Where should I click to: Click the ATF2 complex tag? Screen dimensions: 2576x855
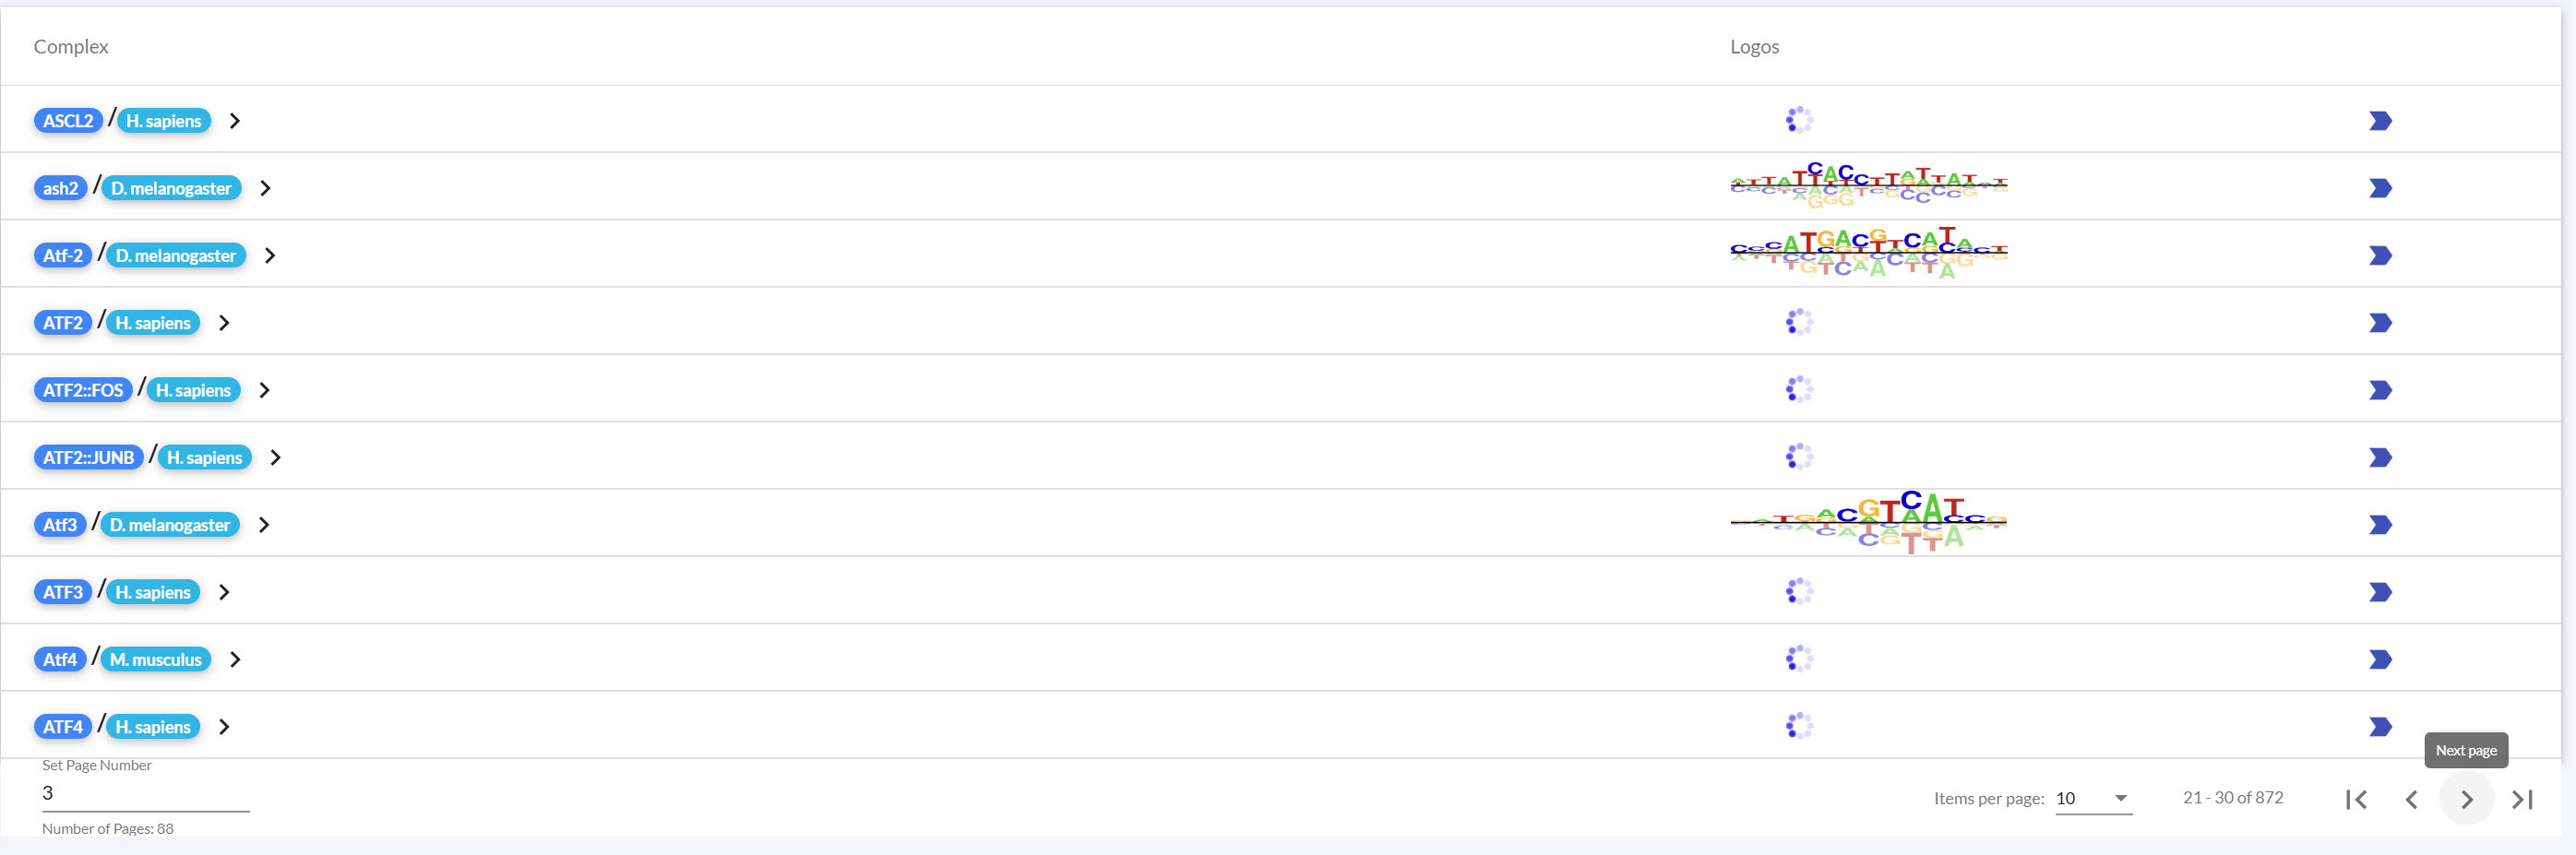point(63,323)
